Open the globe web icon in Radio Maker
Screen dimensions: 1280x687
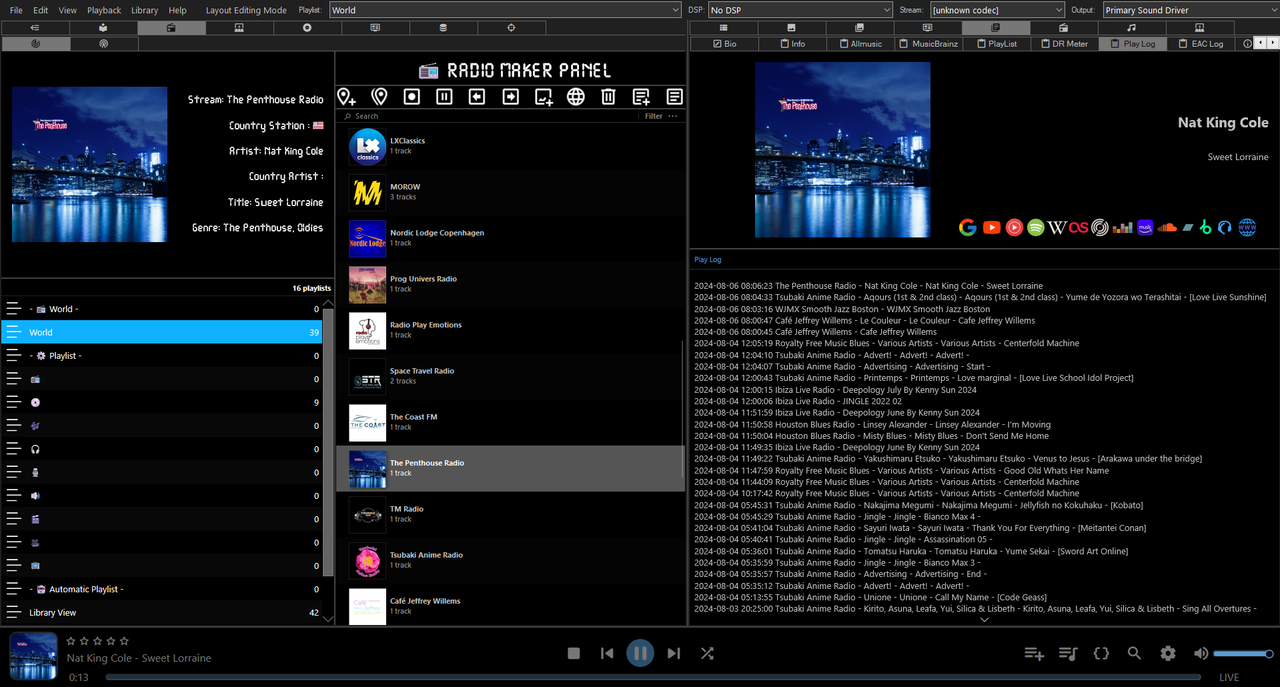(x=576, y=97)
